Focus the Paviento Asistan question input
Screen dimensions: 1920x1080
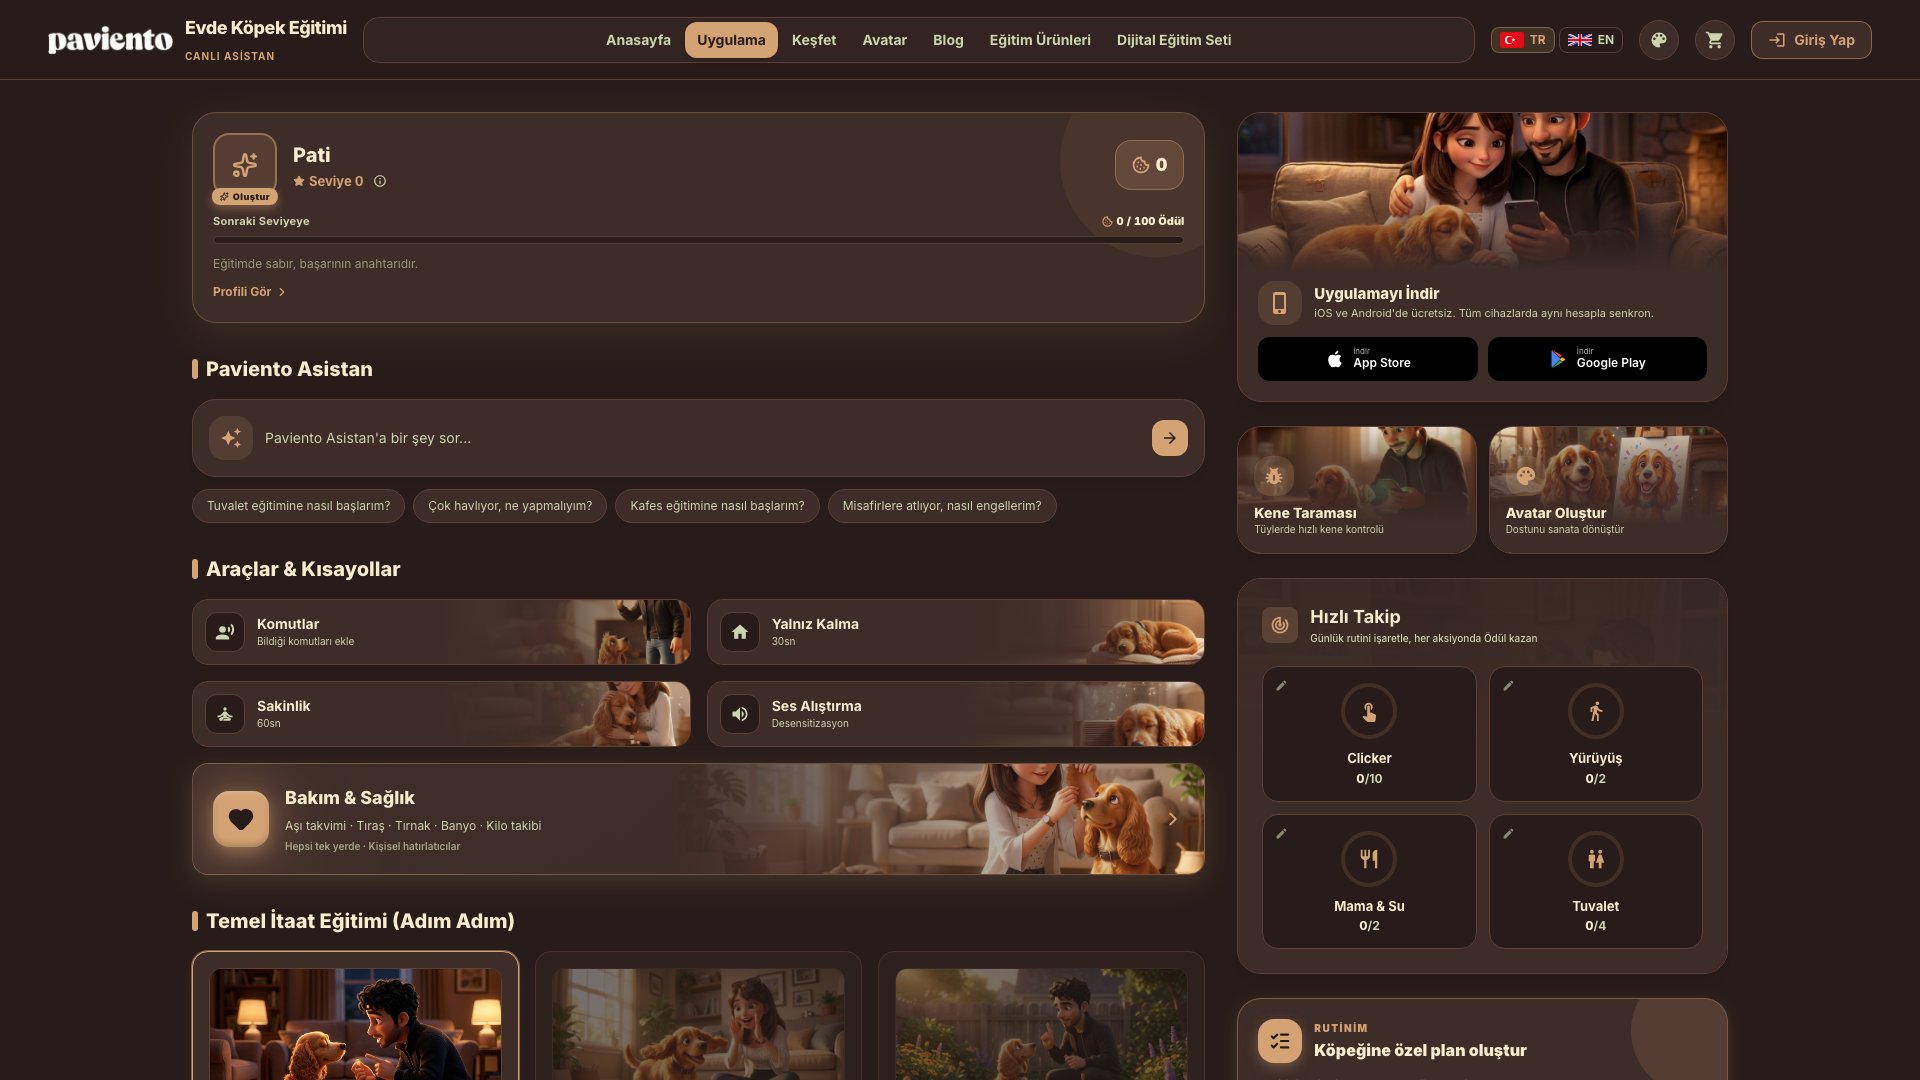click(700, 438)
